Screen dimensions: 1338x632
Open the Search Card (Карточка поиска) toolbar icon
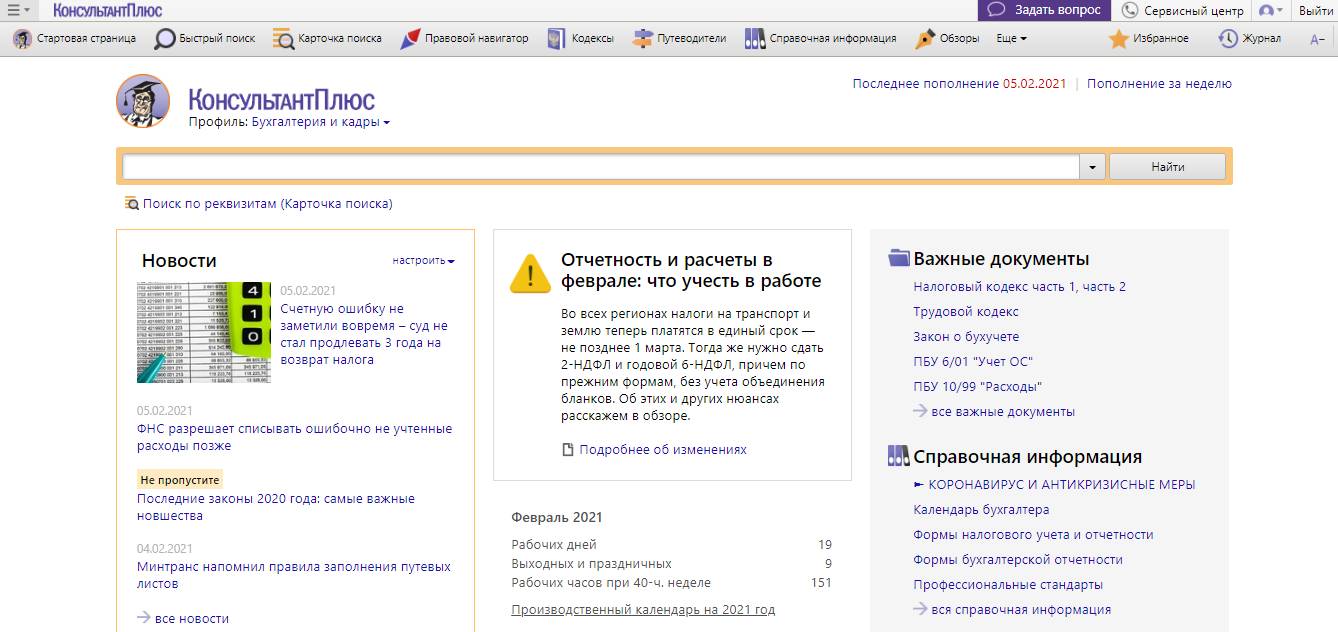point(283,39)
